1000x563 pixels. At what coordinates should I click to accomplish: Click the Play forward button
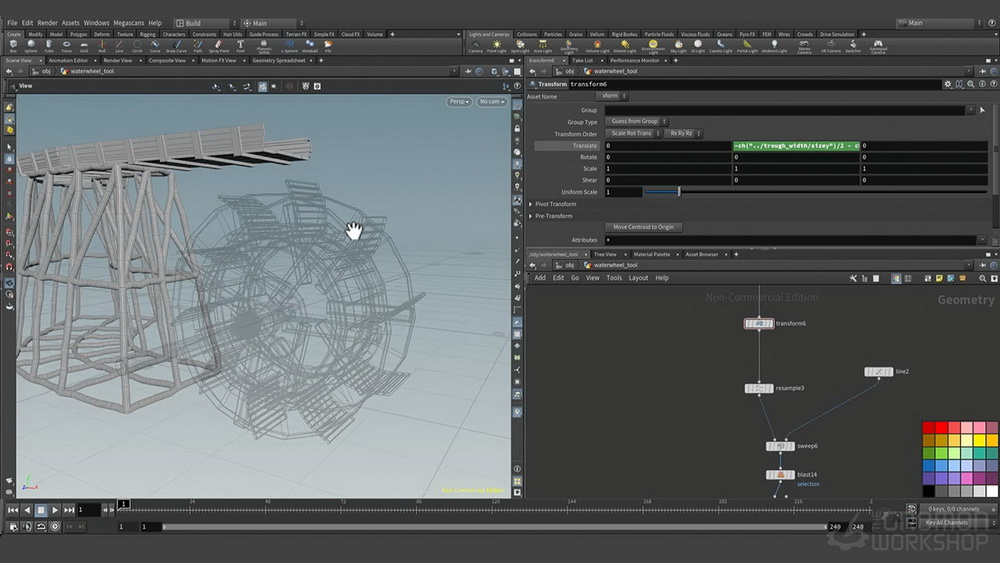point(55,510)
